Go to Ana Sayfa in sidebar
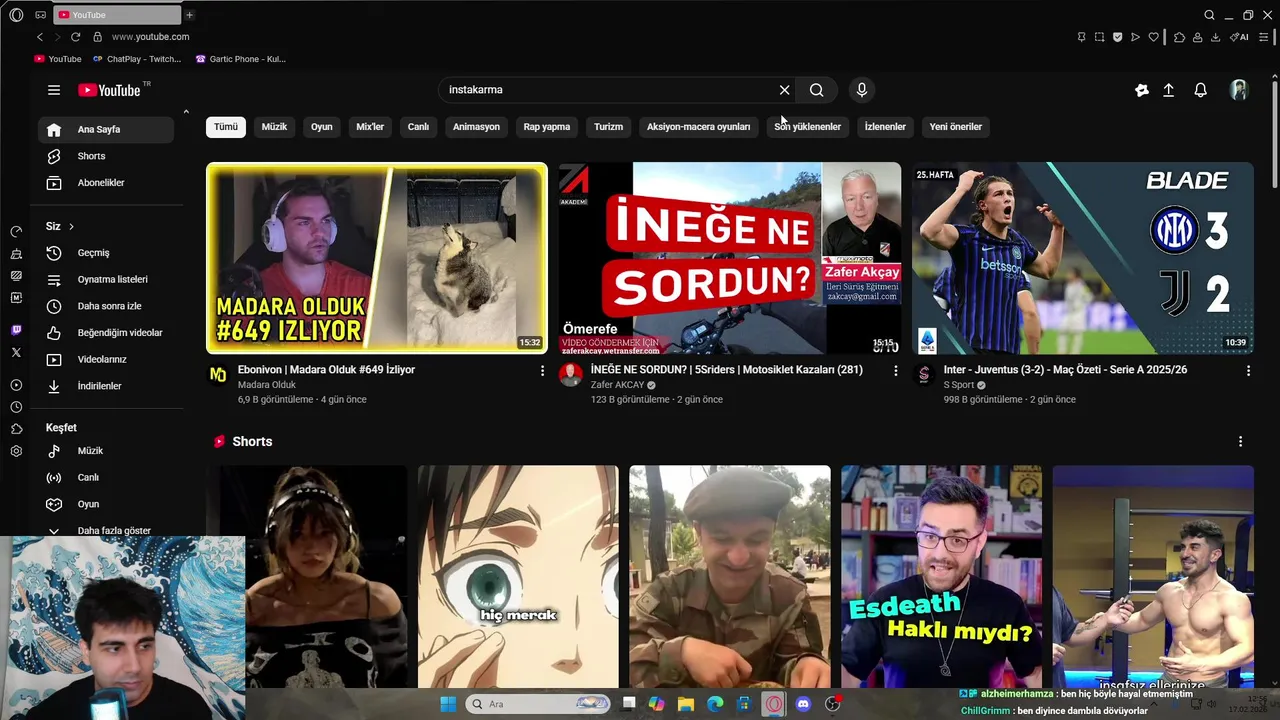This screenshot has width=1280, height=720. click(106, 129)
